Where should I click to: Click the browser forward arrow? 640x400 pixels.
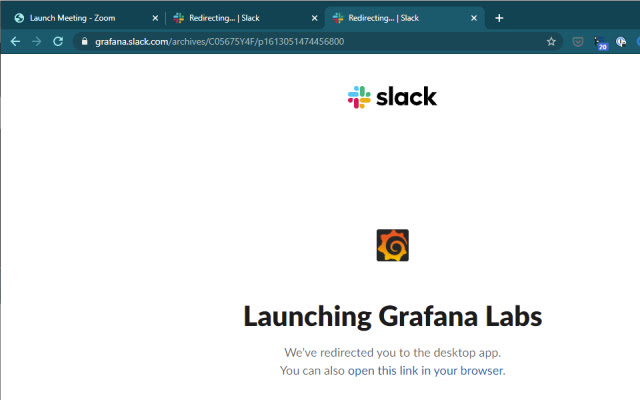36,41
